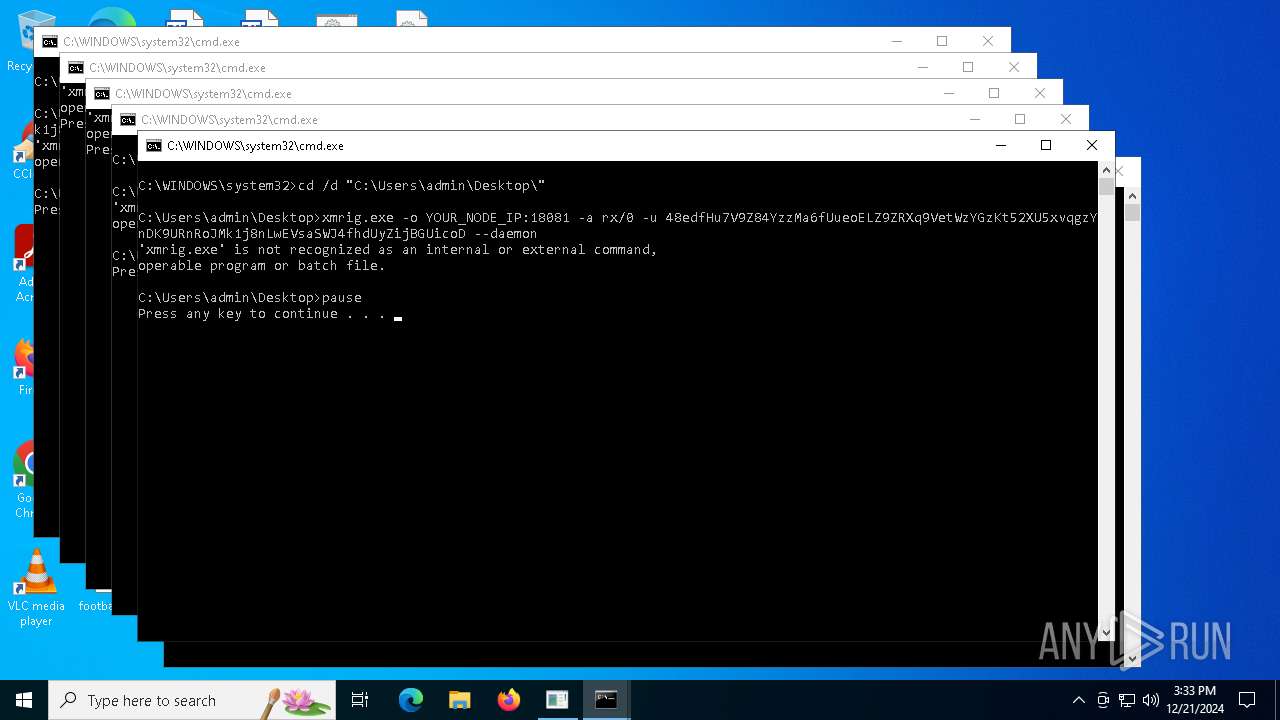This screenshot has height=720, width=1280.
Task: Show hidden system tray icons
Action: click(1078, 700)
